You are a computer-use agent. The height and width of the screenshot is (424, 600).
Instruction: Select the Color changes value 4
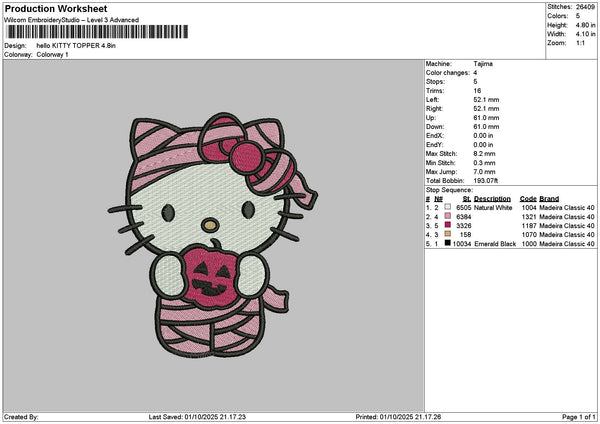point(475,73)
